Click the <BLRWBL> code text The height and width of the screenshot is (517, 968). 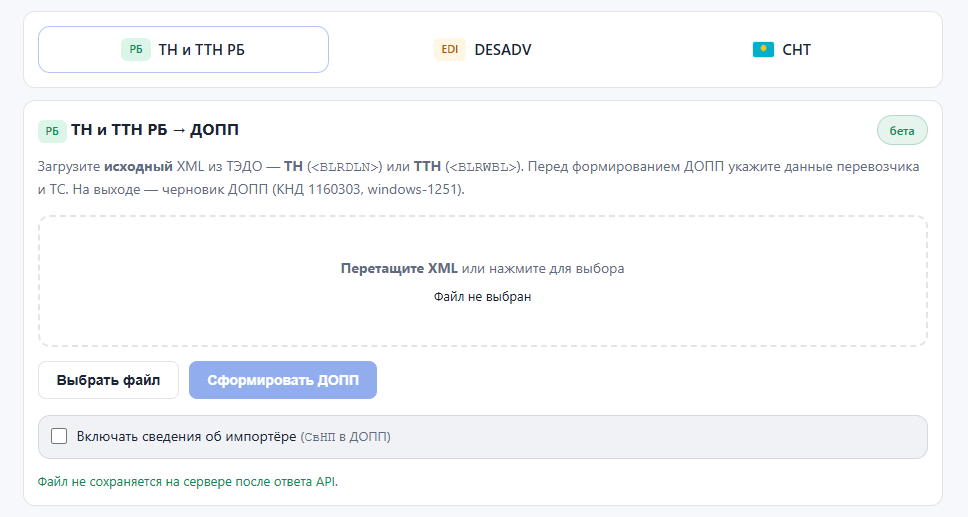pos(483,167)
